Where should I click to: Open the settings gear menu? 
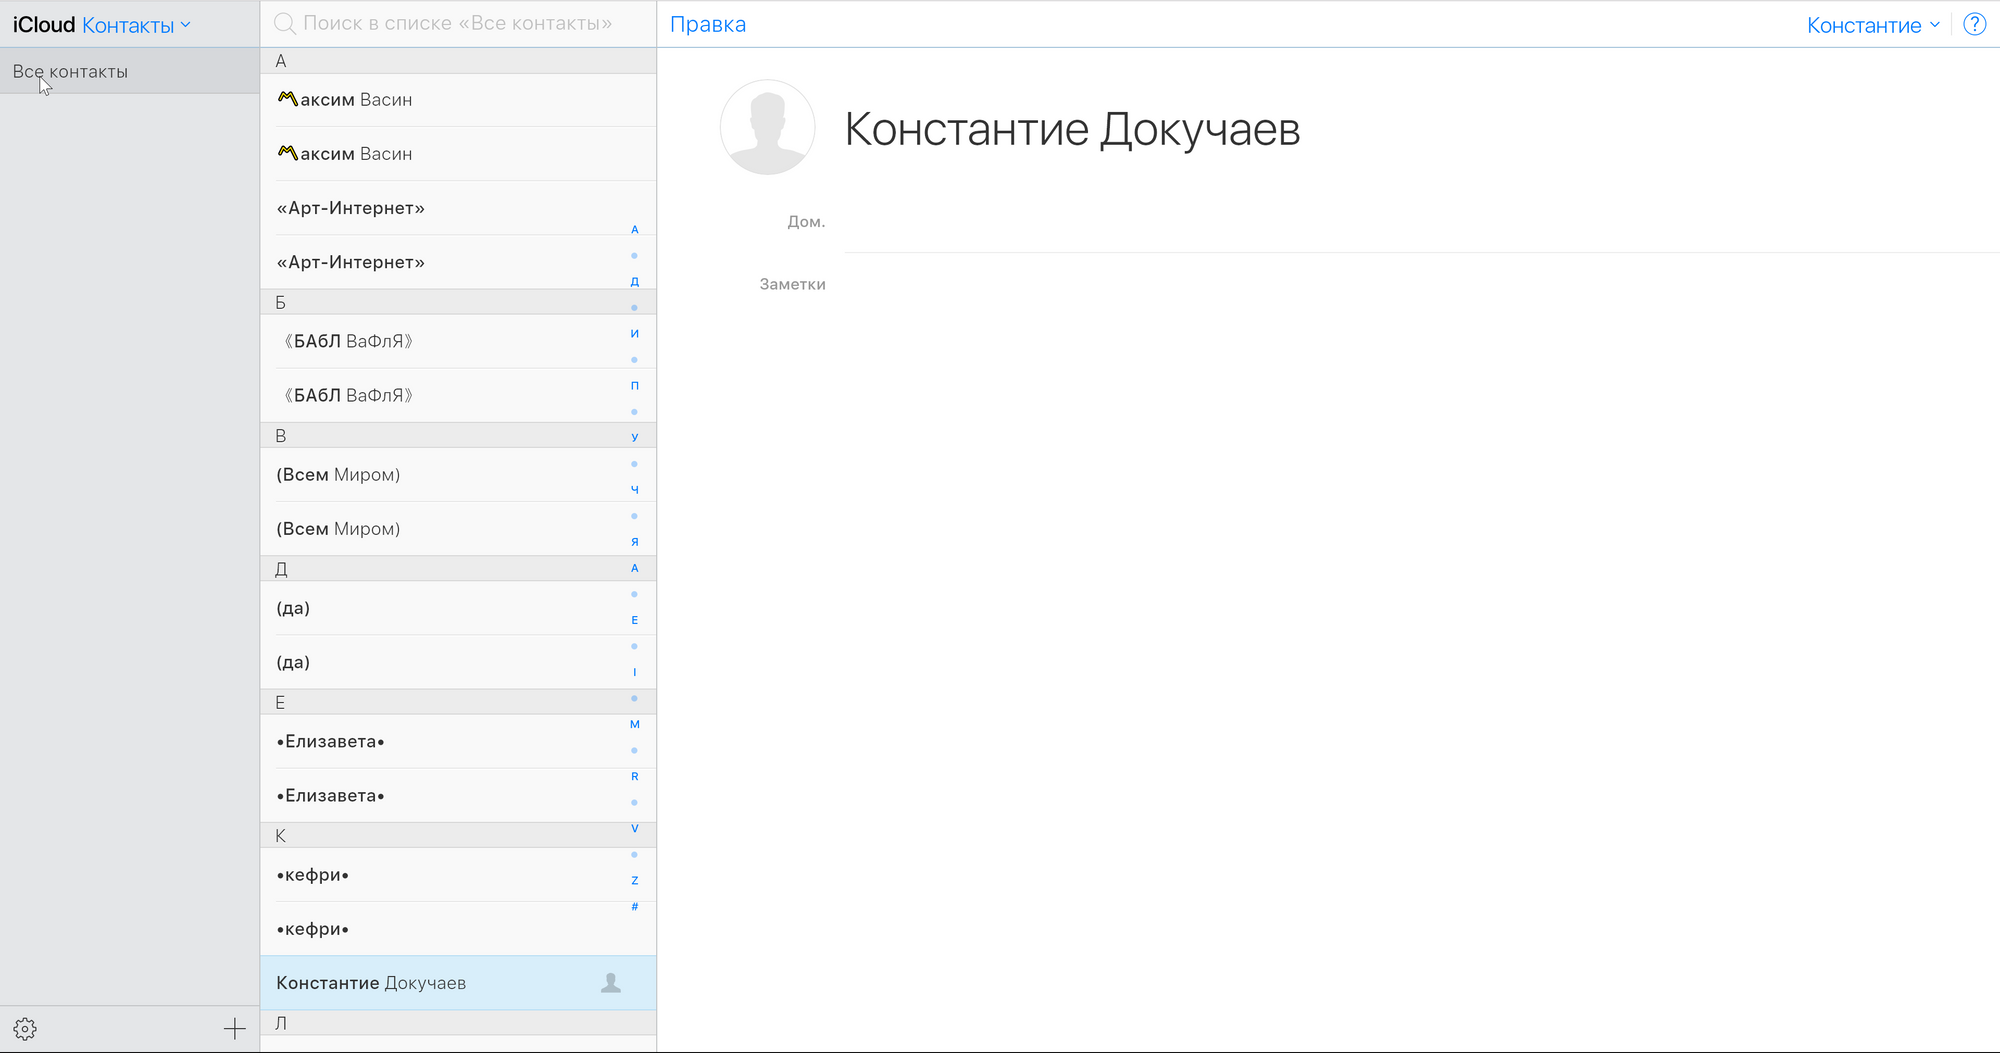click(x=25, y=1029)
